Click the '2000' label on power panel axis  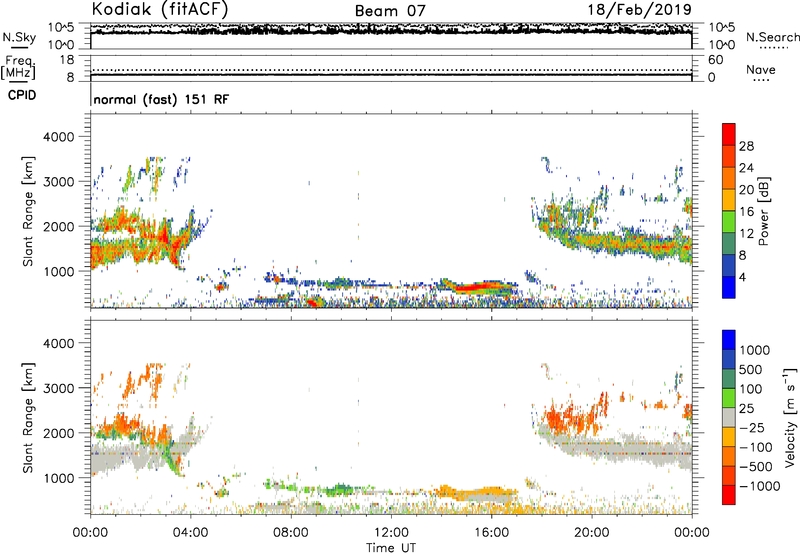coord(58,226)
